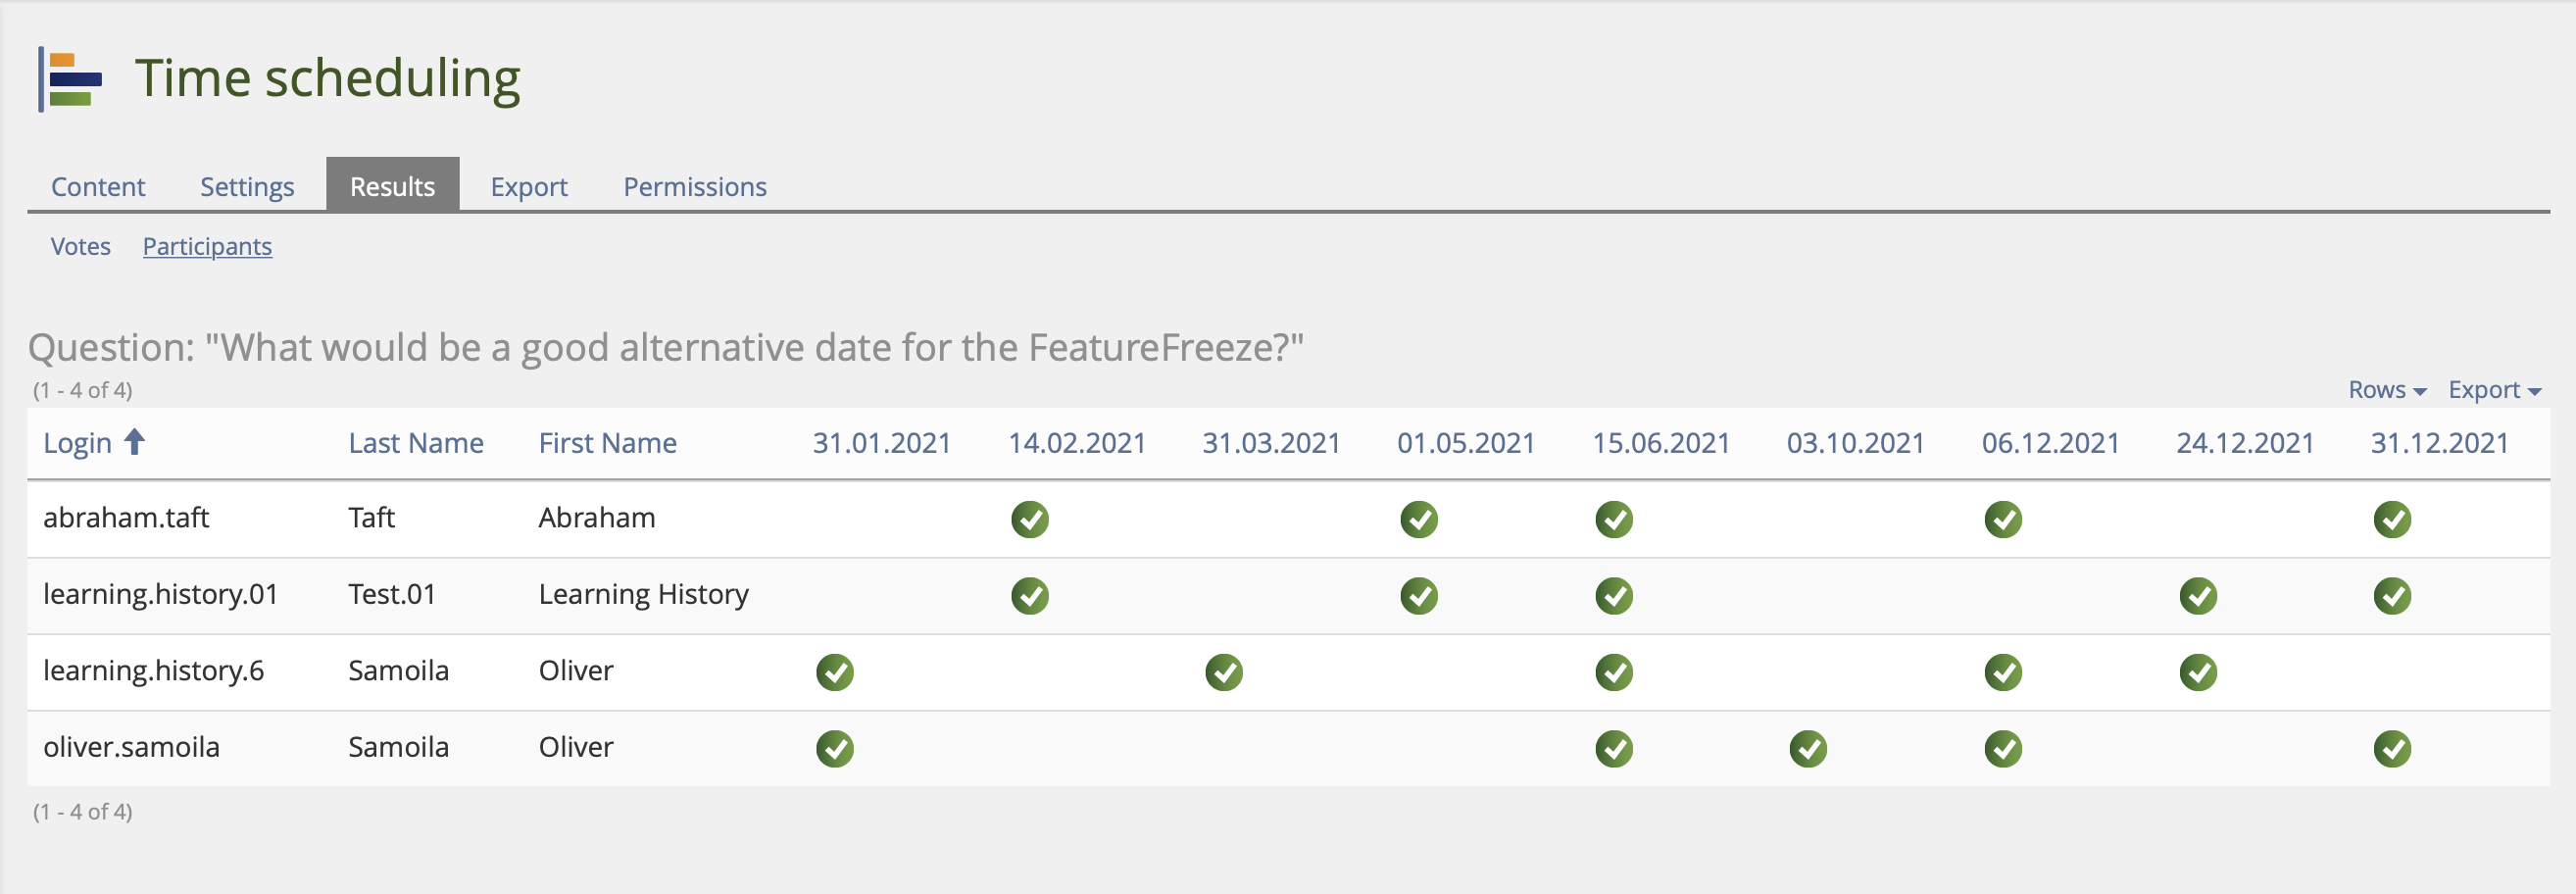Click abraham.taft's checkmark for 31.12.2021
Screen dimensions: 2576x894
2391,519
